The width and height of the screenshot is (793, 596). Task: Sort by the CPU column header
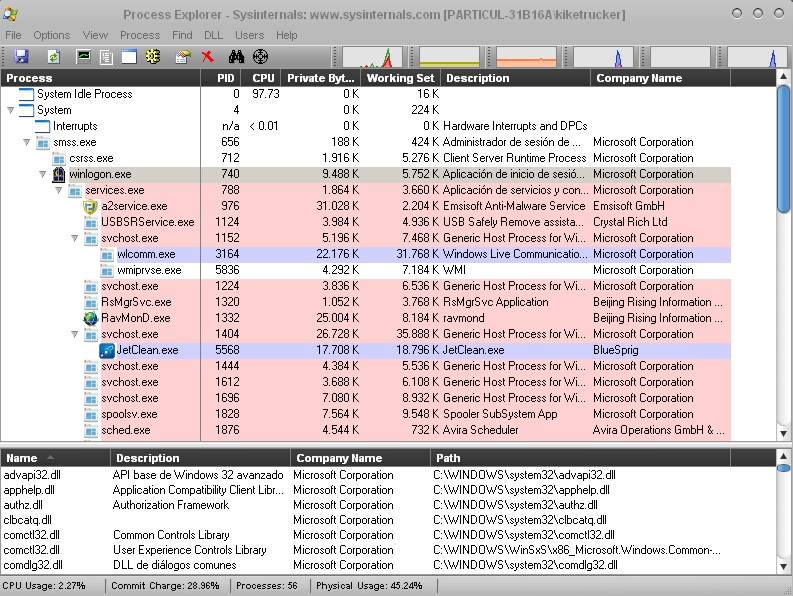[x=261, y=78]
